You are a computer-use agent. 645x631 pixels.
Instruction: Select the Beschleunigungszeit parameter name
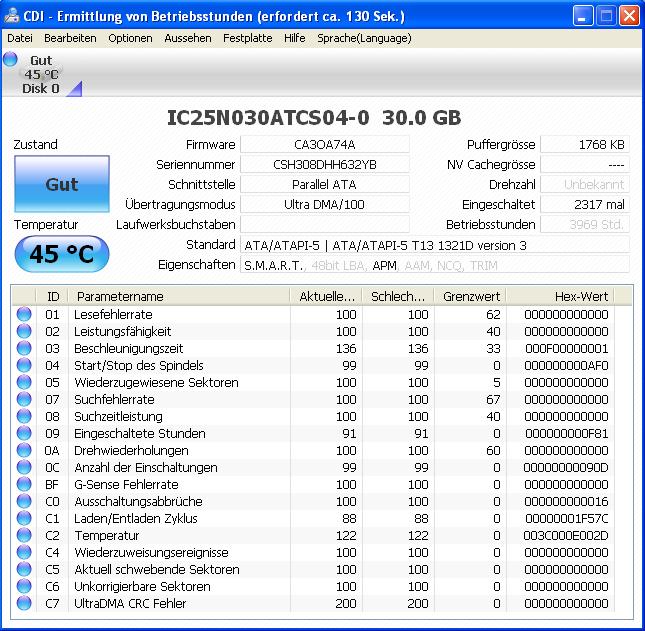(128, 348)
